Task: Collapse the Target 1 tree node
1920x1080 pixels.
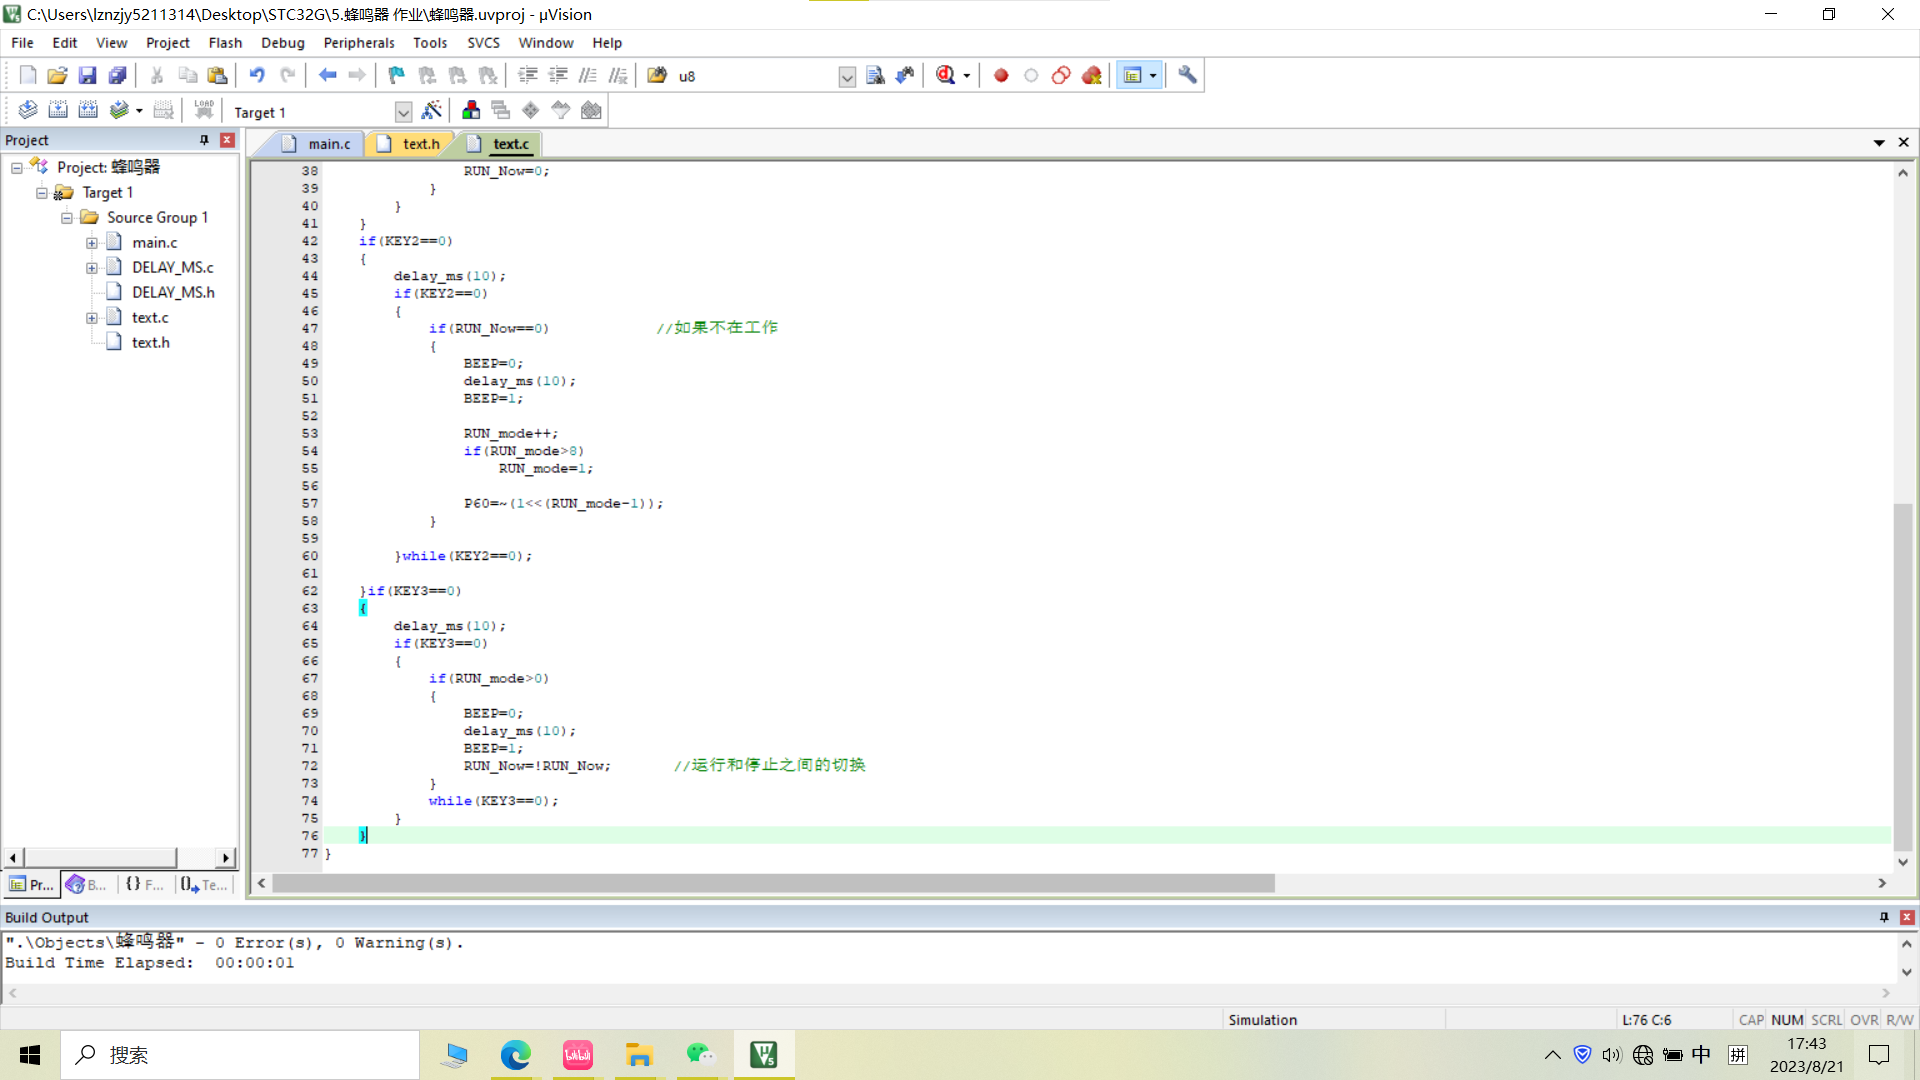Action: [42, 193]
